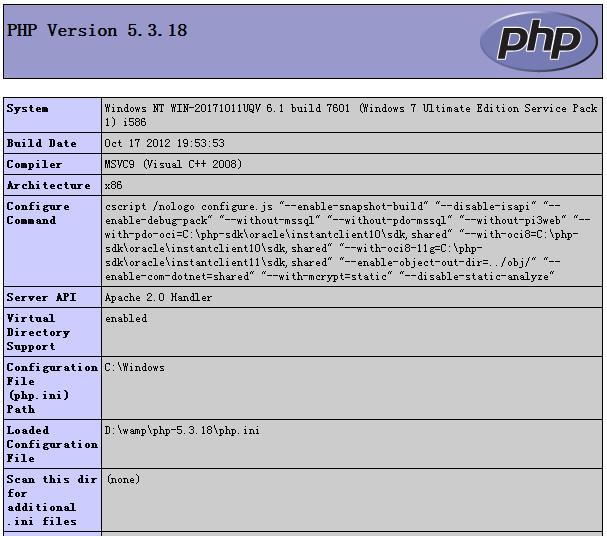Select 'Oct 17 2012 19:53:53' value
Image resolution: width=607 pixels, height=536 pixels.
pyautogui.click(x=165, y=143)
